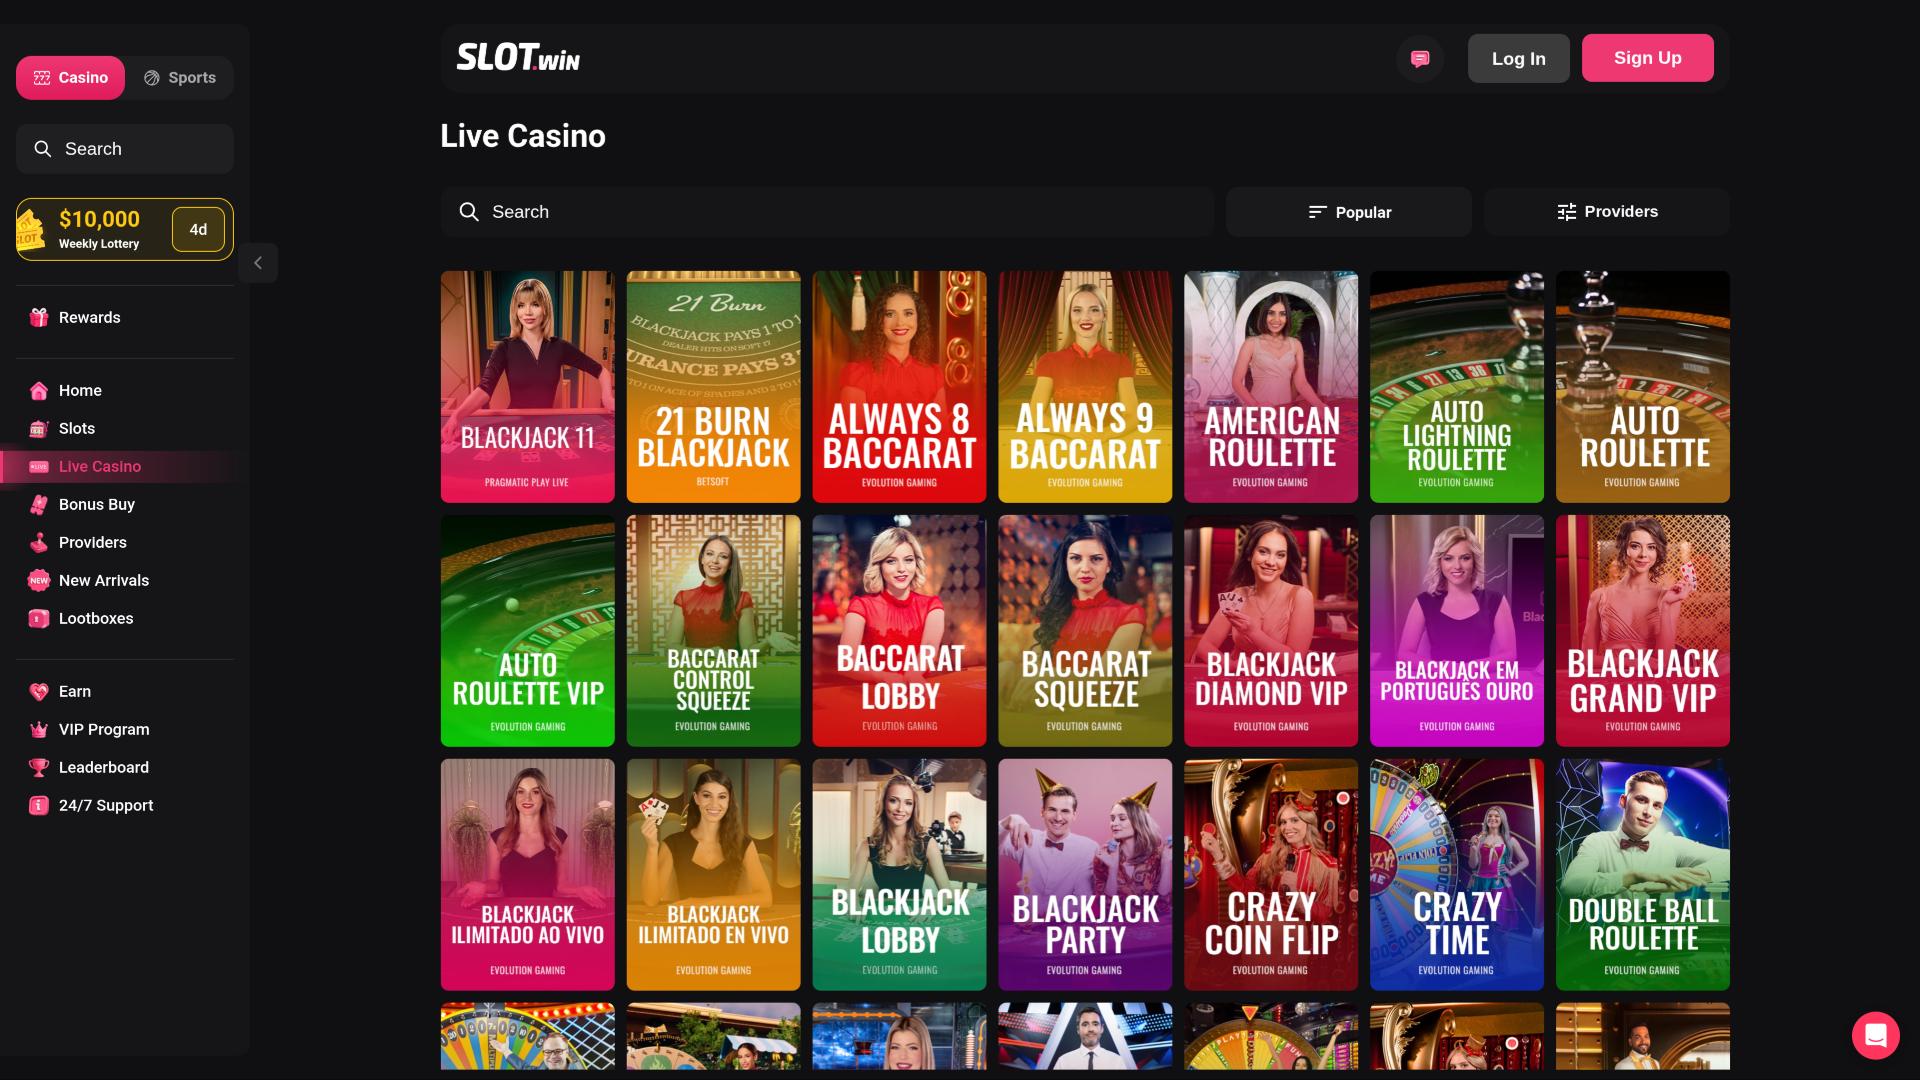Open Blackjack 11 game tile

[528, 387]
